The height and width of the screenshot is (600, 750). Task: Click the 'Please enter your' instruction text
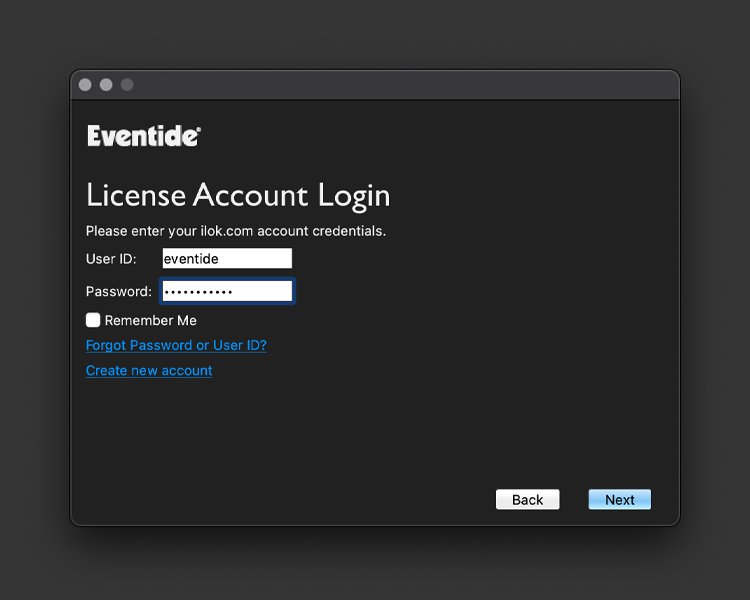(x=125, y=231)
